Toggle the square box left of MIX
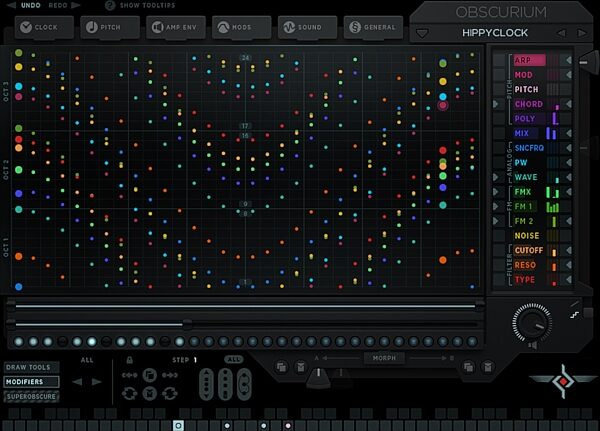The image size is (600, 431). (499, 133)
